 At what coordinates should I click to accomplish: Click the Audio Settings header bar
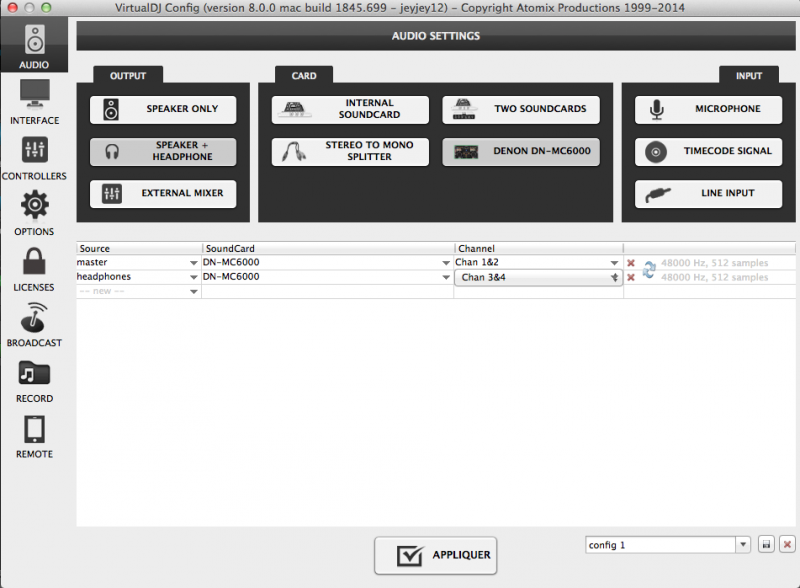(x=436, y=36)
